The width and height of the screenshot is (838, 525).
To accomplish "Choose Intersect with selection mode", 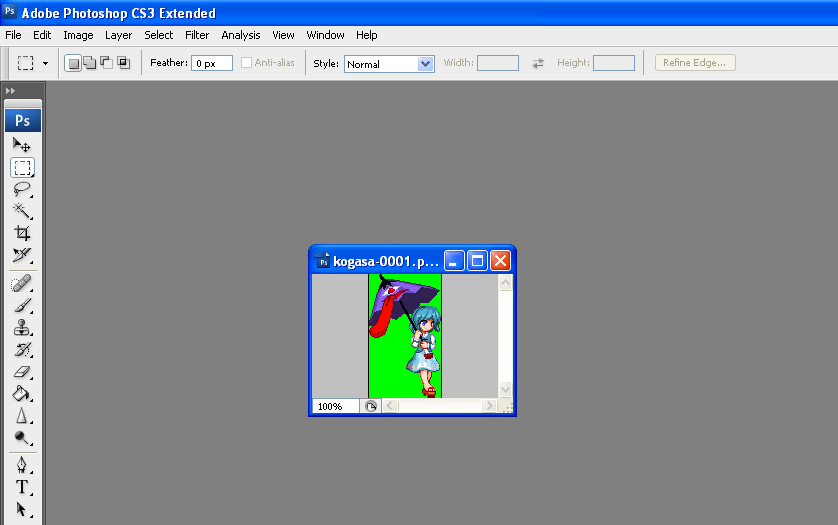I will pyautogui.click(x=123, y=63).
